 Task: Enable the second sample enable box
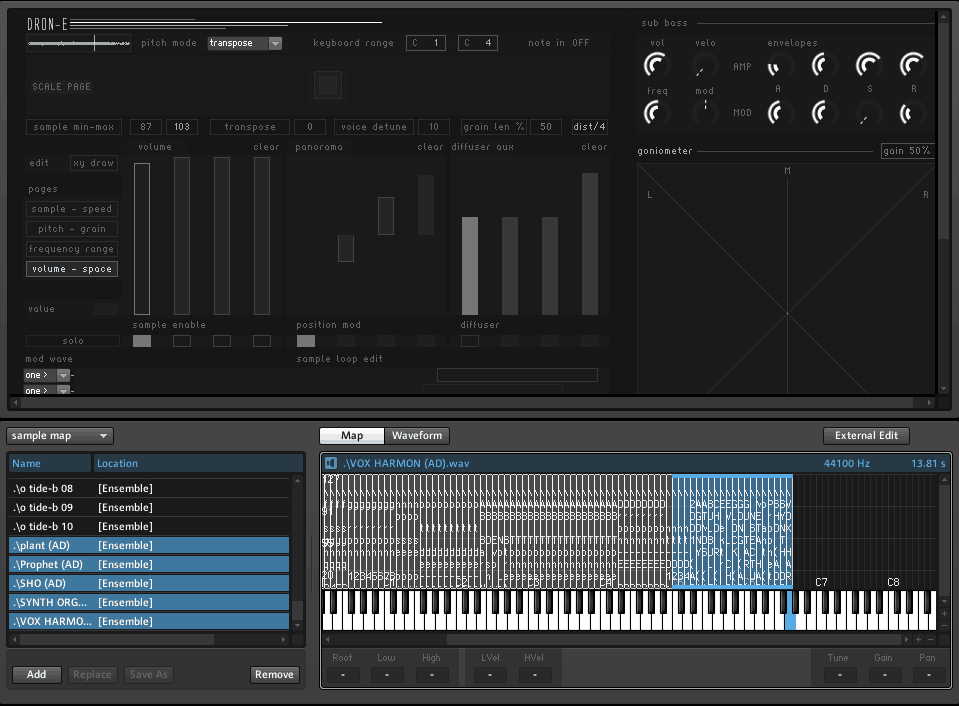[x=182, y=341]
